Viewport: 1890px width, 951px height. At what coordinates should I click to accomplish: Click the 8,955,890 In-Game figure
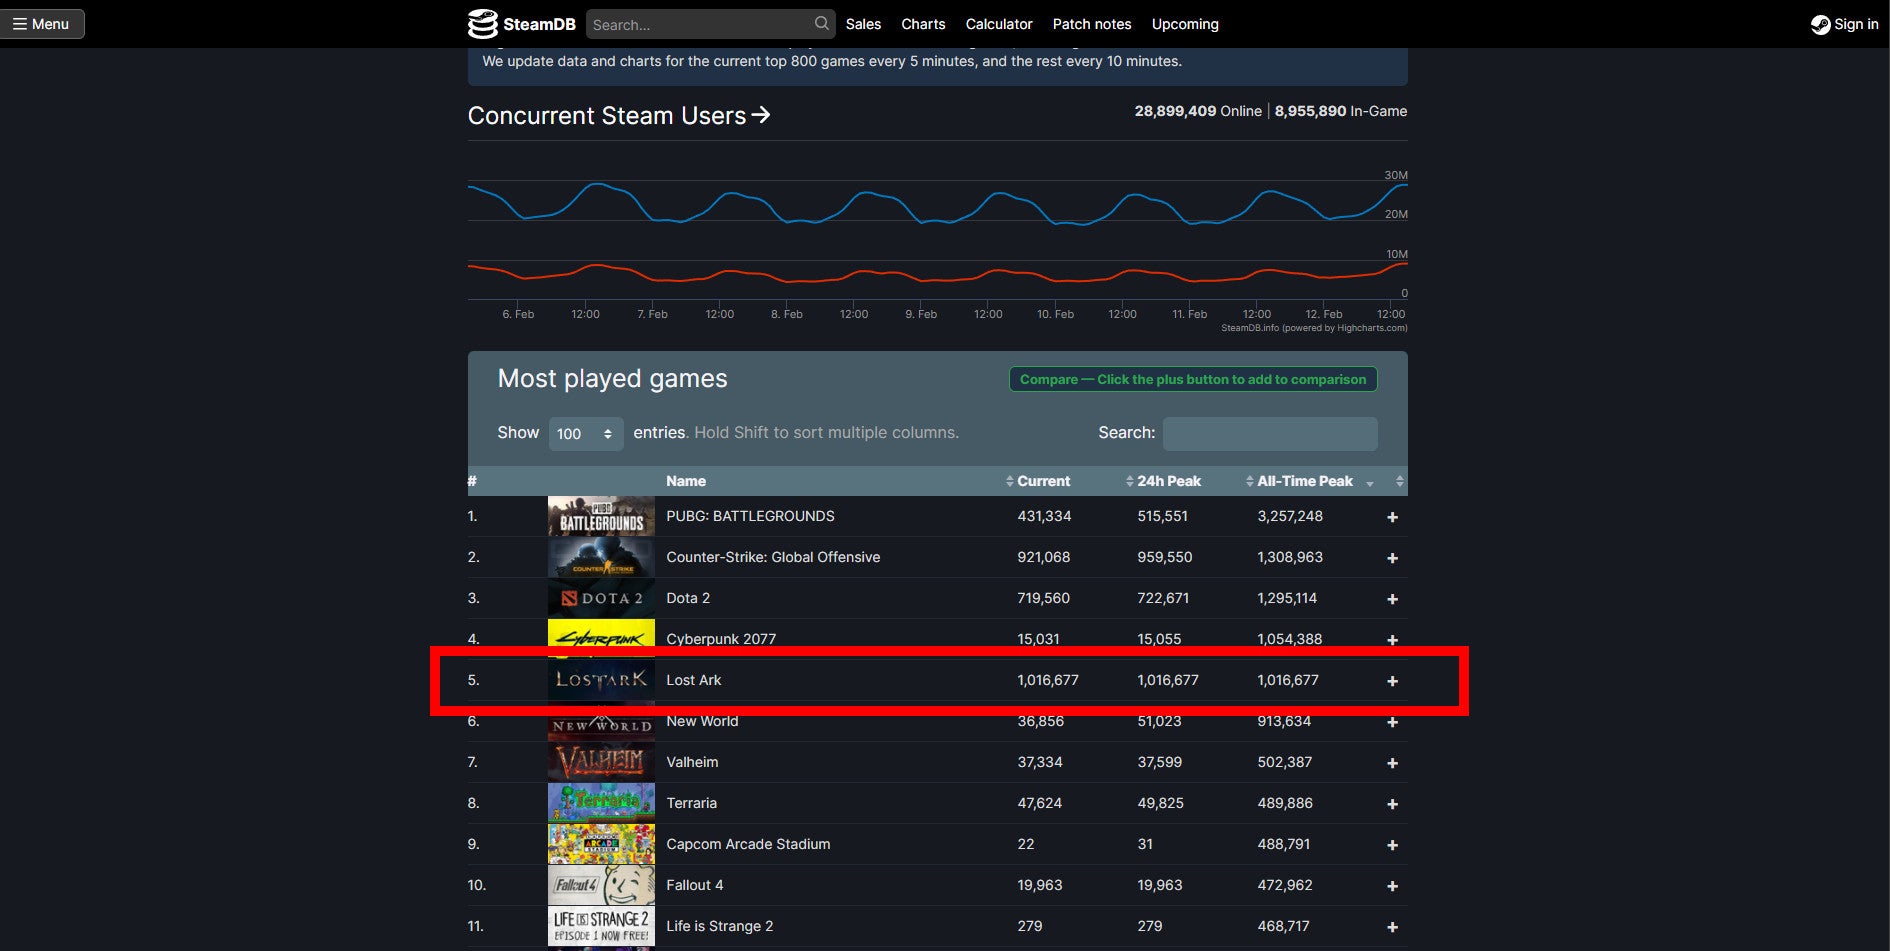pos(1341,111)
